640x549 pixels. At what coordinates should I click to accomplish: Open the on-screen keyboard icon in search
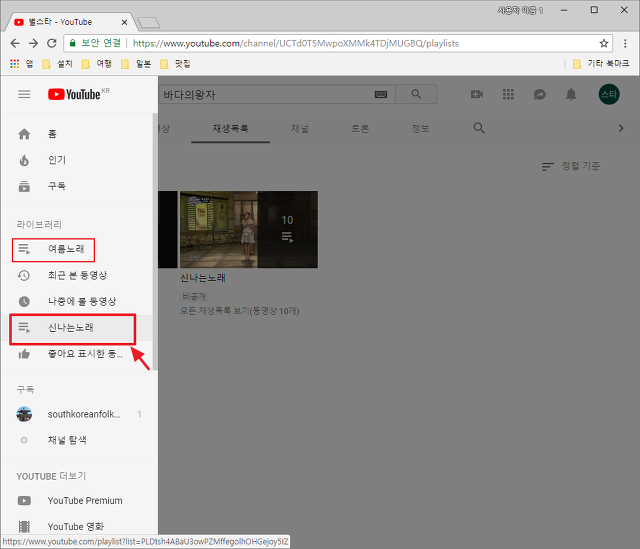(381, 95)
